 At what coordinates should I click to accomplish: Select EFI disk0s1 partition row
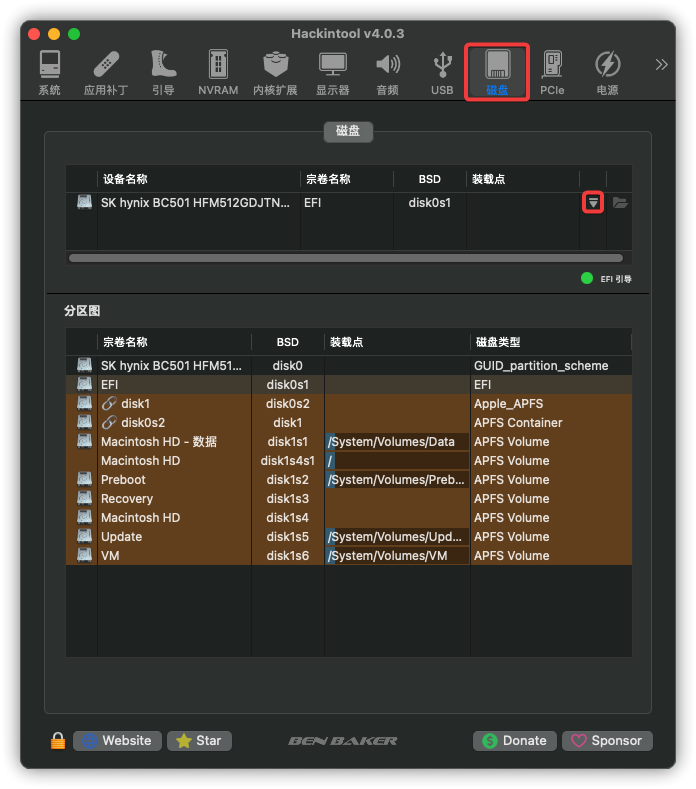point(349,385)
